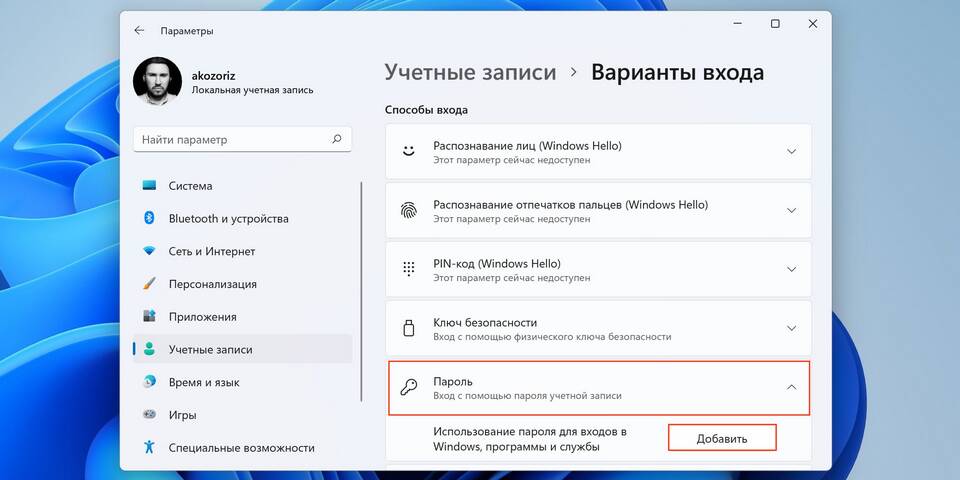The width and height of the screenshot is (960, 480).
Task: Click Учетные записи breadcrumb link
Action: [470, 73]
